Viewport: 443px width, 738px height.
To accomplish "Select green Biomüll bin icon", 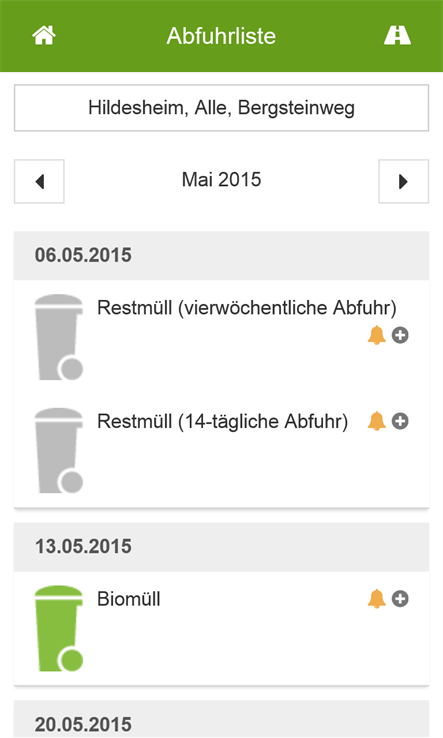I will click(x=59, y=628).
